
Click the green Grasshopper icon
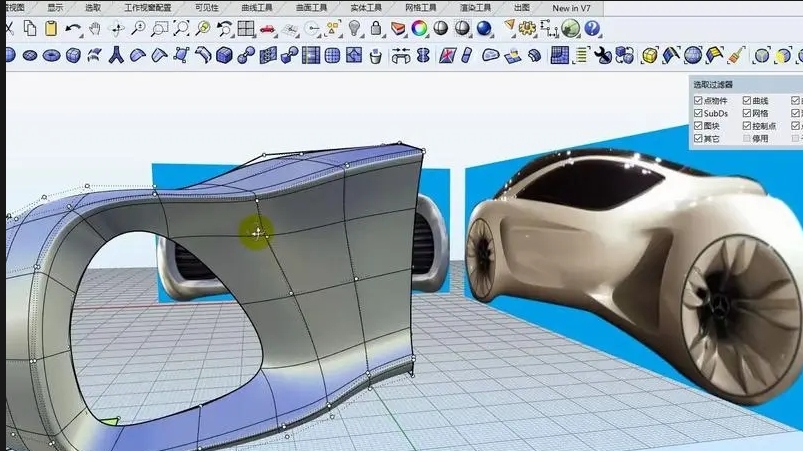[570, 29]
